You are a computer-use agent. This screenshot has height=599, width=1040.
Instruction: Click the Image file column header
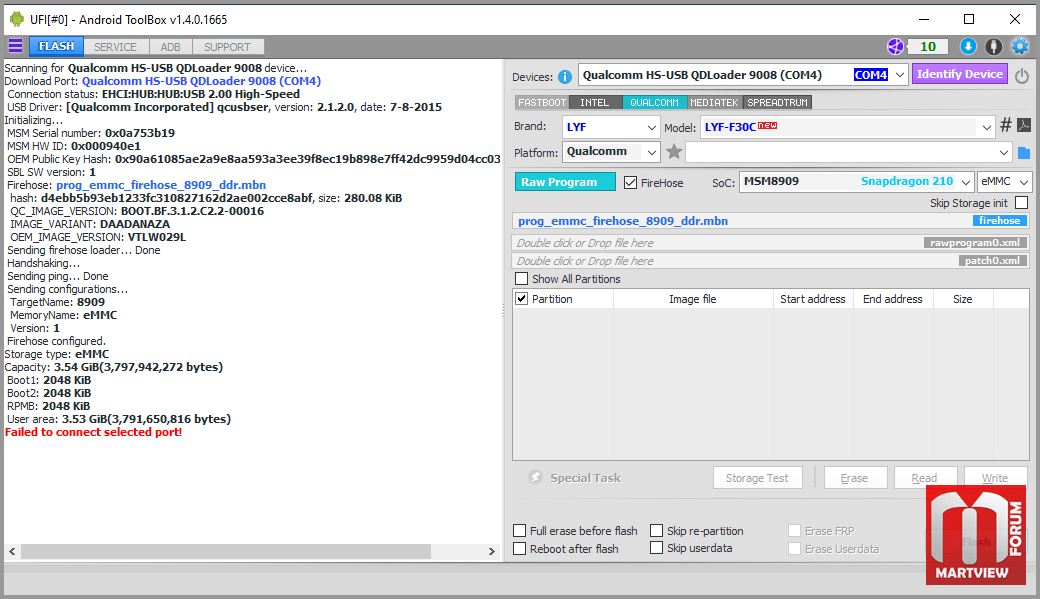(x=692, y=299)
